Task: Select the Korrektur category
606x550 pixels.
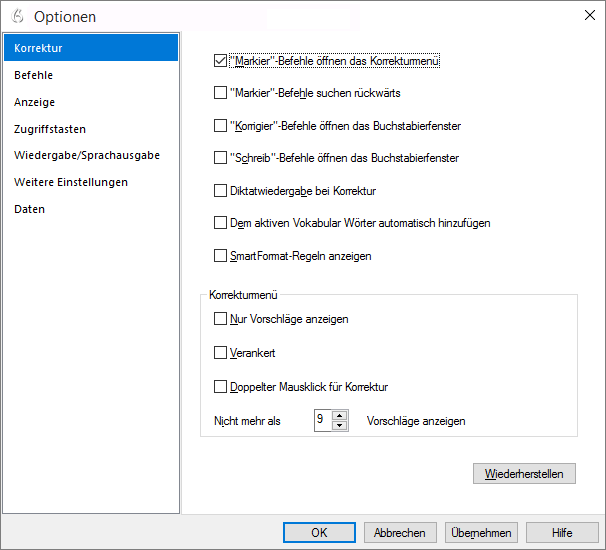Action: [x=91, y=48]
